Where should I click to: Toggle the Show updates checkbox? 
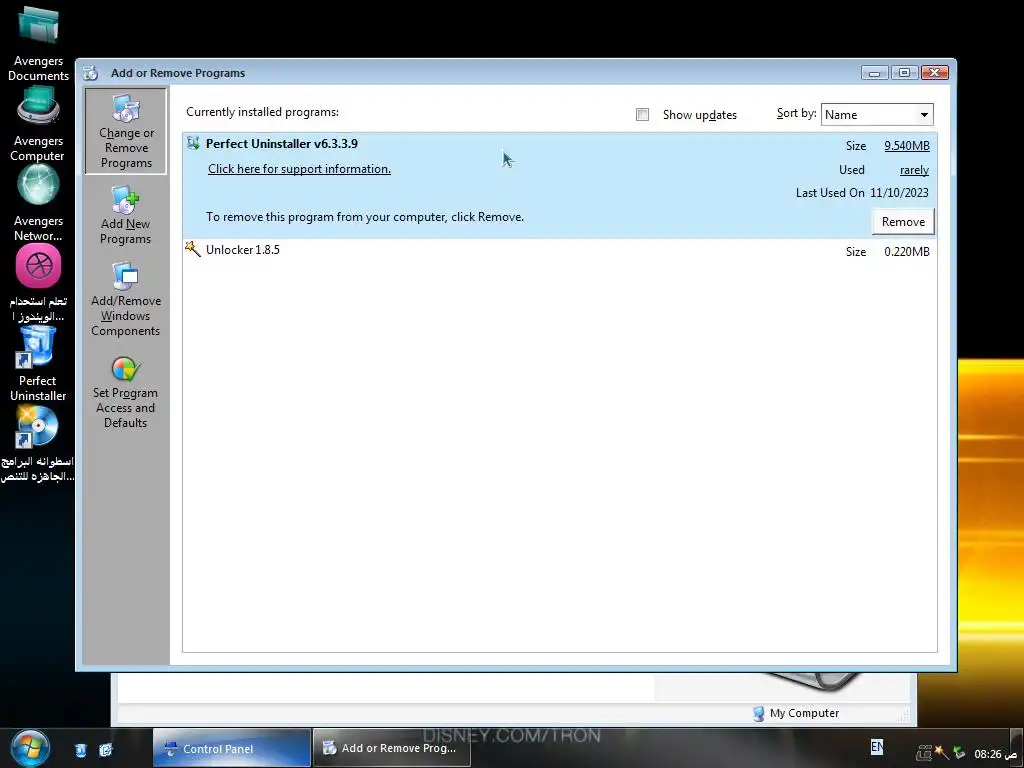pos(643,114)
